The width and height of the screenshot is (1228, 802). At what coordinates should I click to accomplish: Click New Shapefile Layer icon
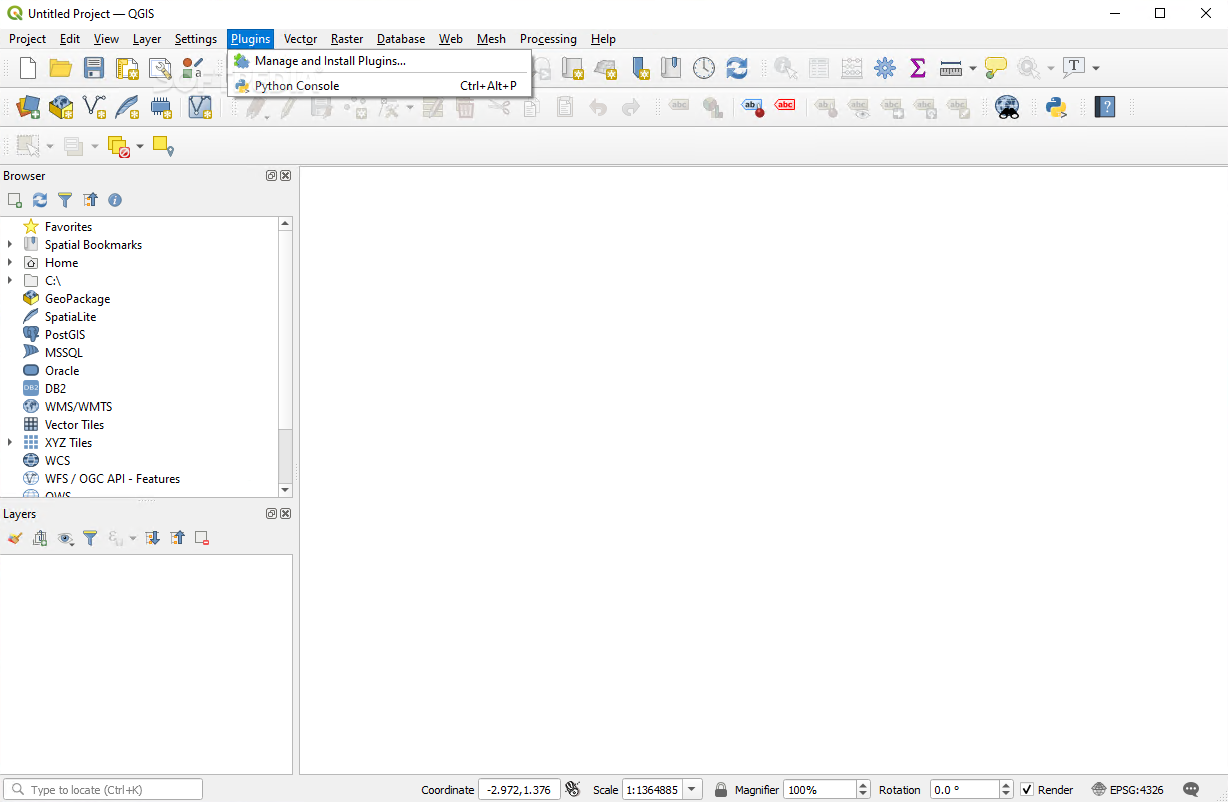click(x=94, y=107)
